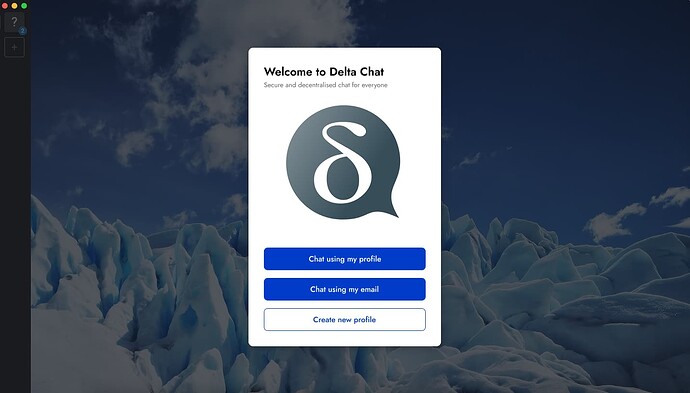Click the empty sidebar area below the plus button

(15, 220)
